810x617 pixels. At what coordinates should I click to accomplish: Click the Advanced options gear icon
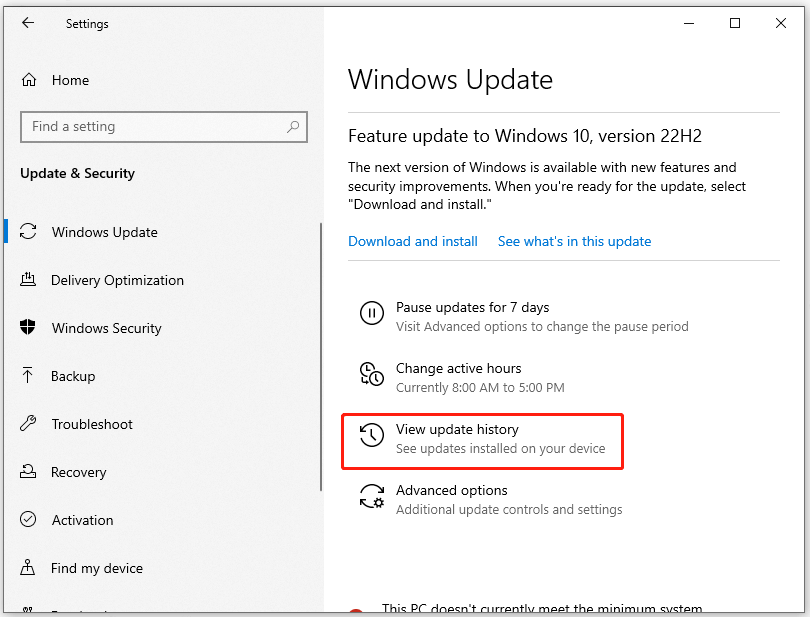(x=371, y=497)
